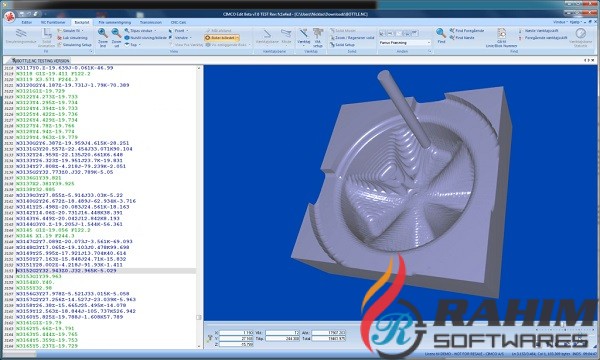Switch to the NC Funktioner ribbon tab
This screenshot has height=360, width=600.
pyautogui.click(x=53, y=22)
